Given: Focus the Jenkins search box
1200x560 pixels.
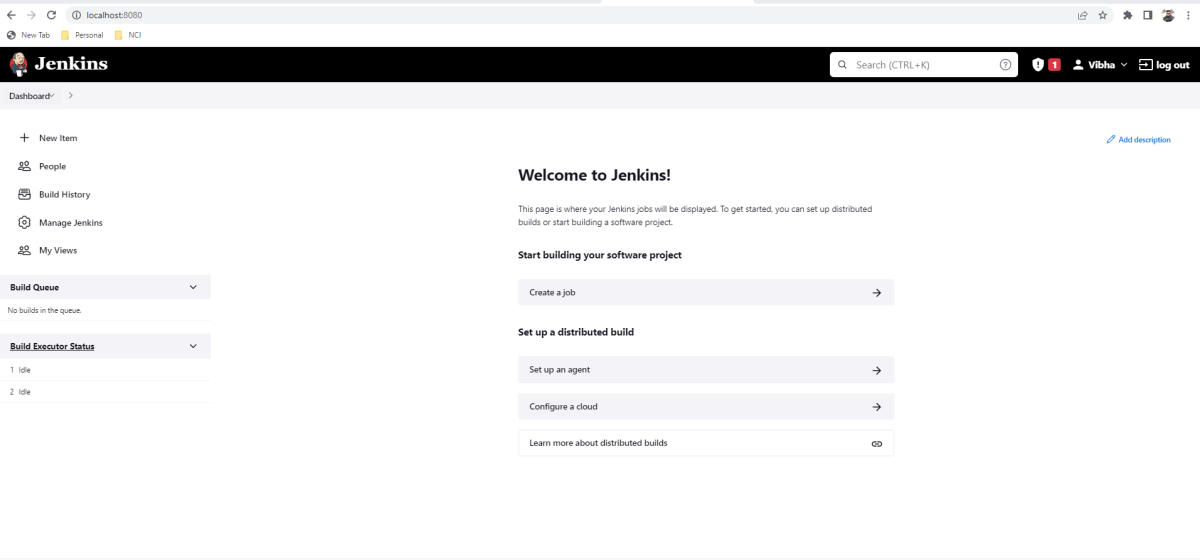Looking at the screenshot, I should click(920, 65).
